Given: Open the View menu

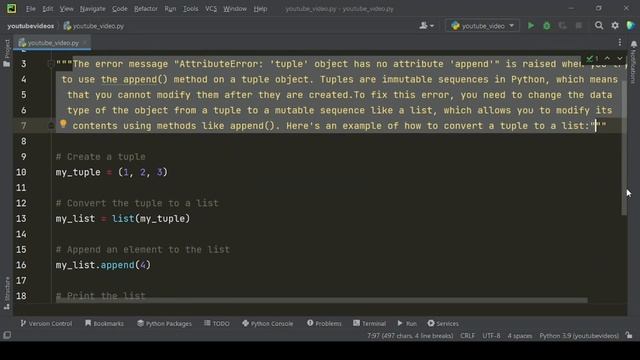Looking at the screenshot, I should coord(66,9).
